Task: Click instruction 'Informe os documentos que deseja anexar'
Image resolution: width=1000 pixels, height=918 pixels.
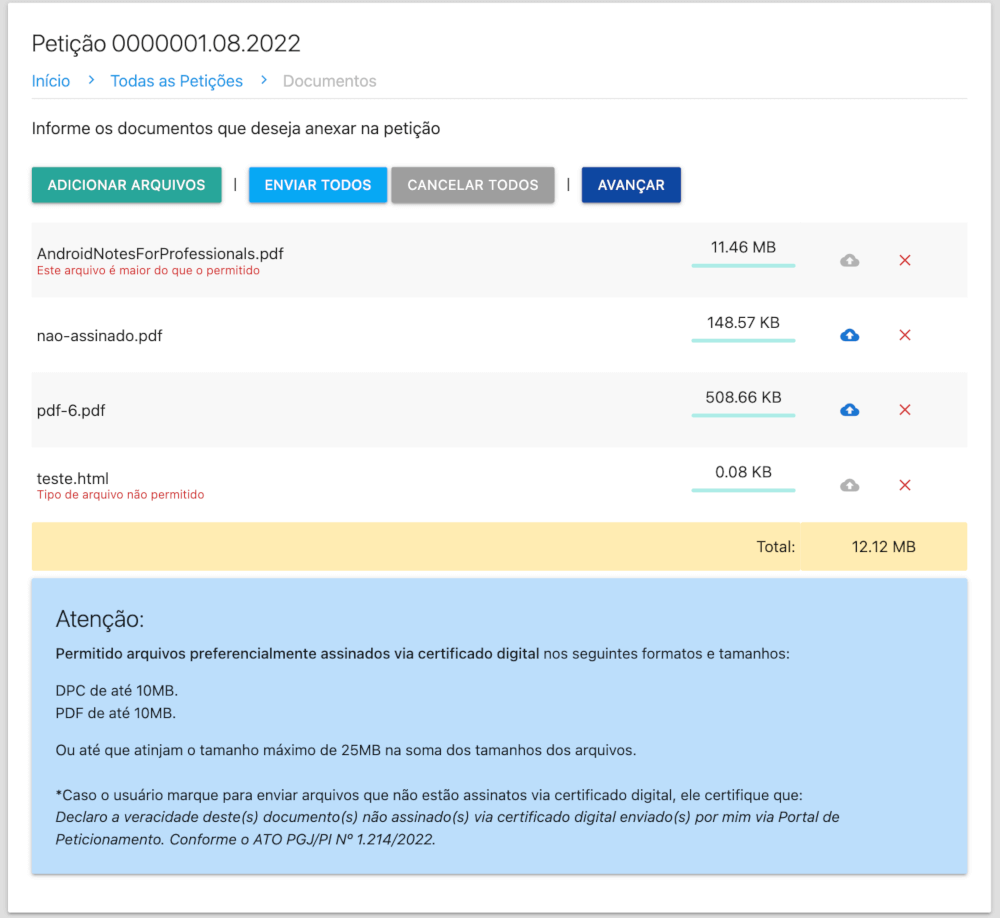Action: [x=236, y=128]
